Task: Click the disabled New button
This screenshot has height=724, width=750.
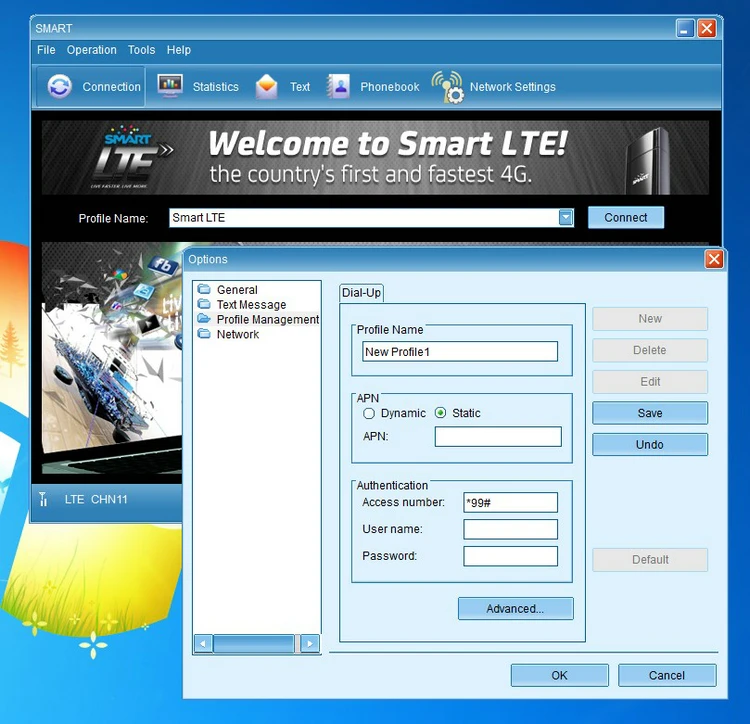Action: (650, 319)
